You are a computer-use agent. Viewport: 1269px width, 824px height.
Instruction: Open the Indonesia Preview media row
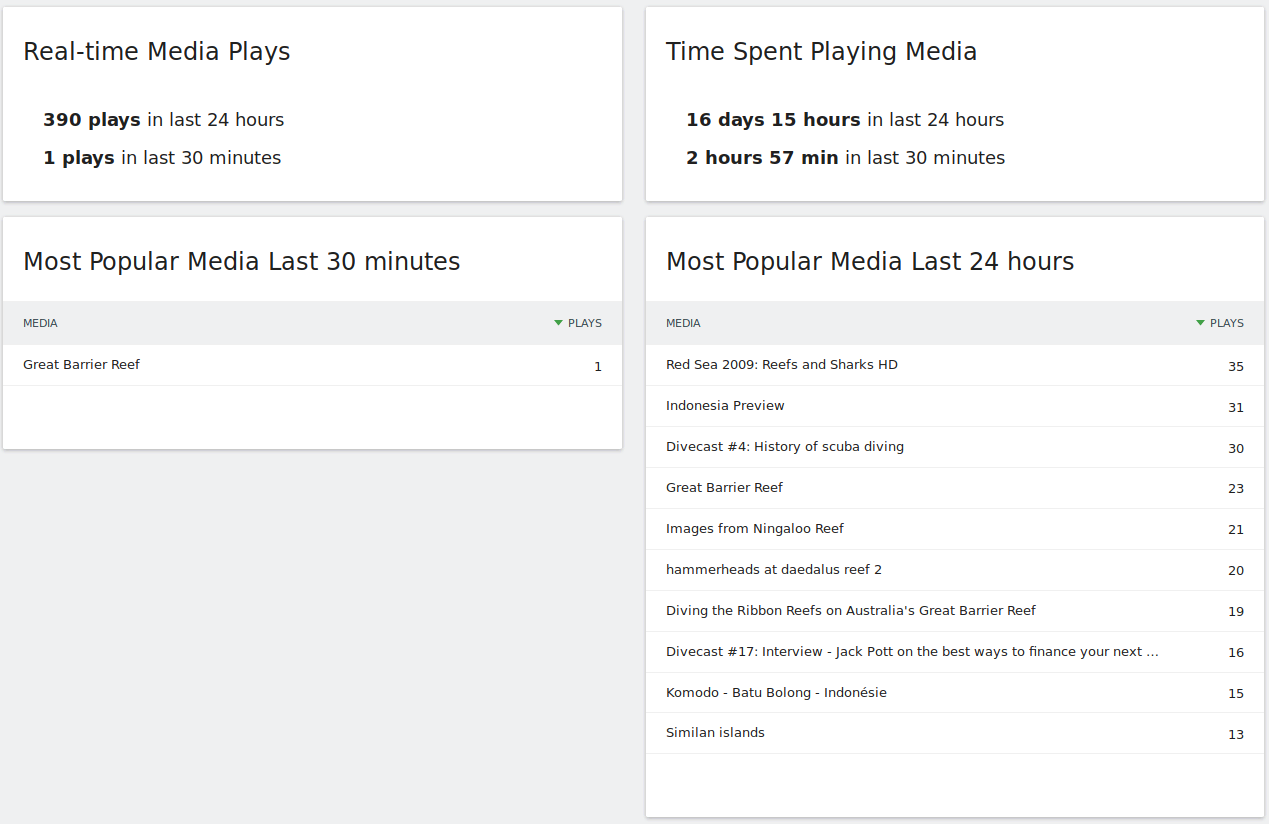tap(725, 406)
